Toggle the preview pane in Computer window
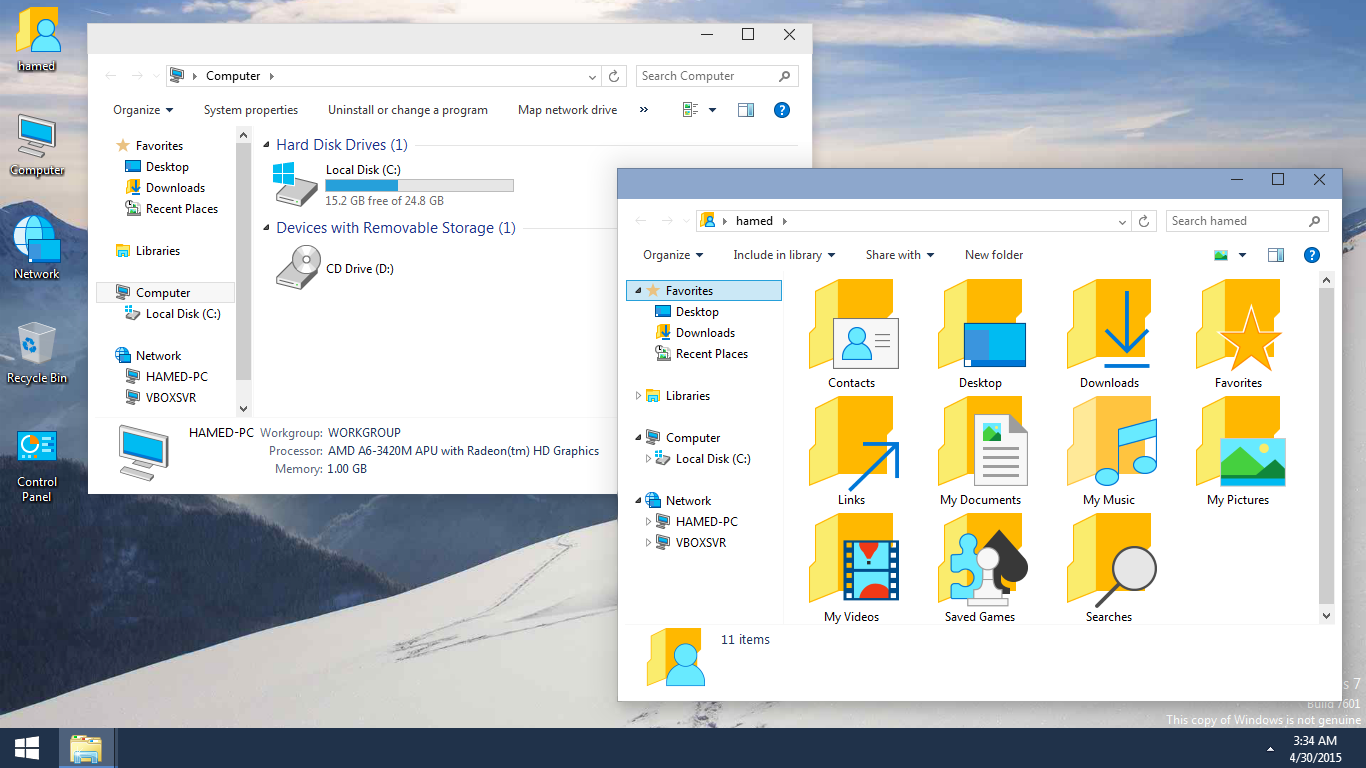The image size is (1366, 768). [745, 110]
